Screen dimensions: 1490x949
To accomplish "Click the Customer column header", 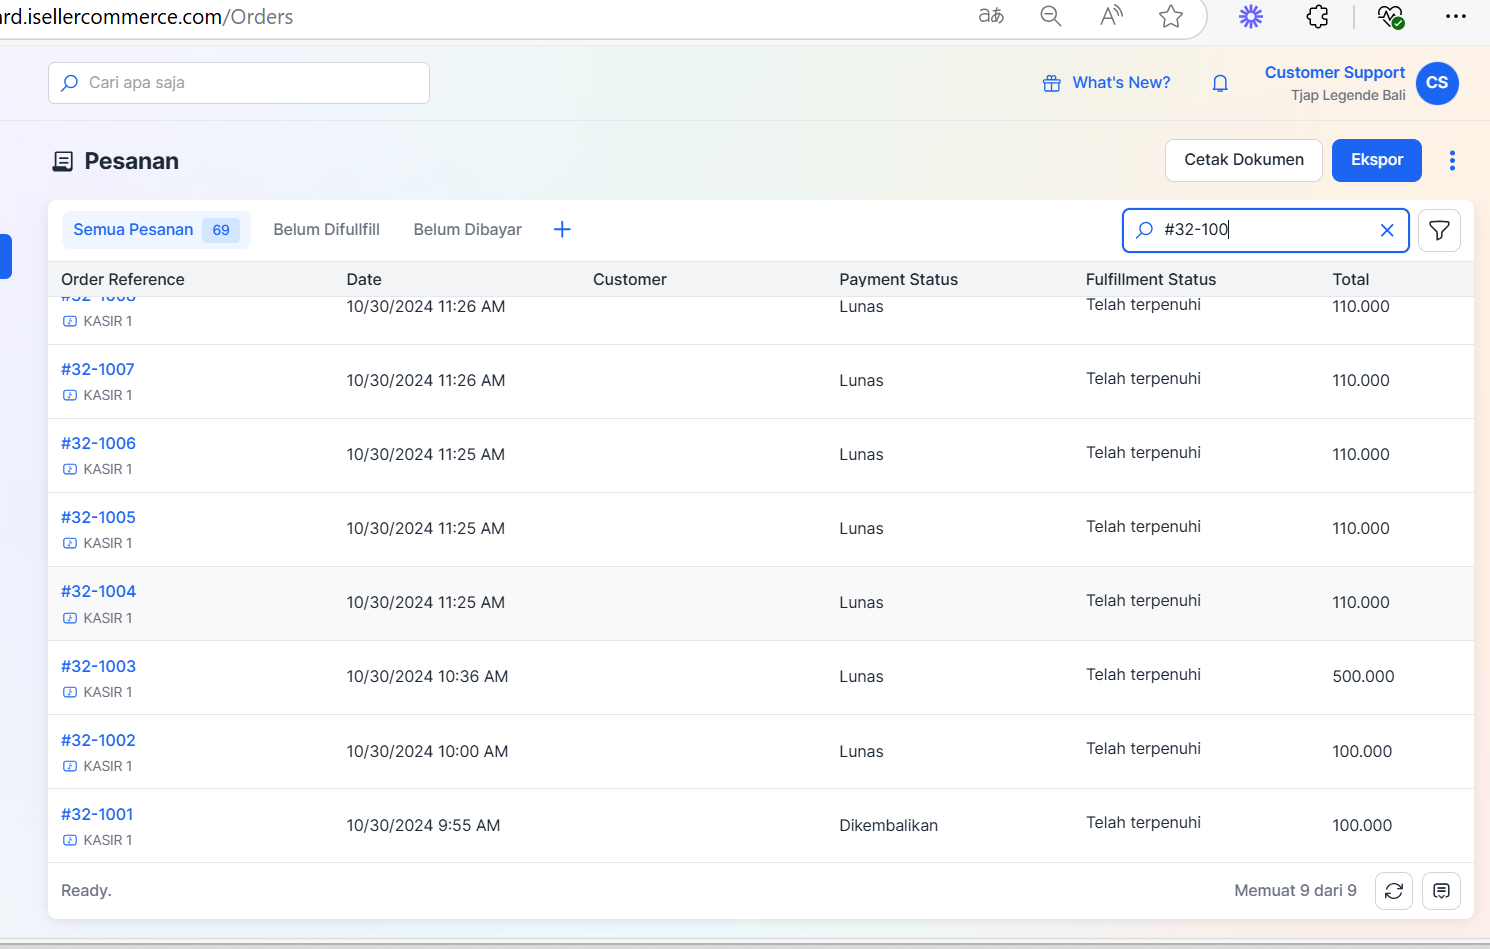I will (630, 280).
